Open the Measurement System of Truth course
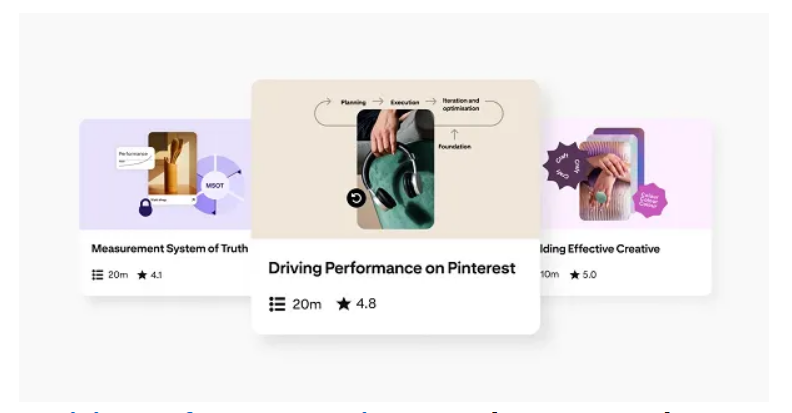Viewport: 792px width, 413px height. click(x=169, y=248)
